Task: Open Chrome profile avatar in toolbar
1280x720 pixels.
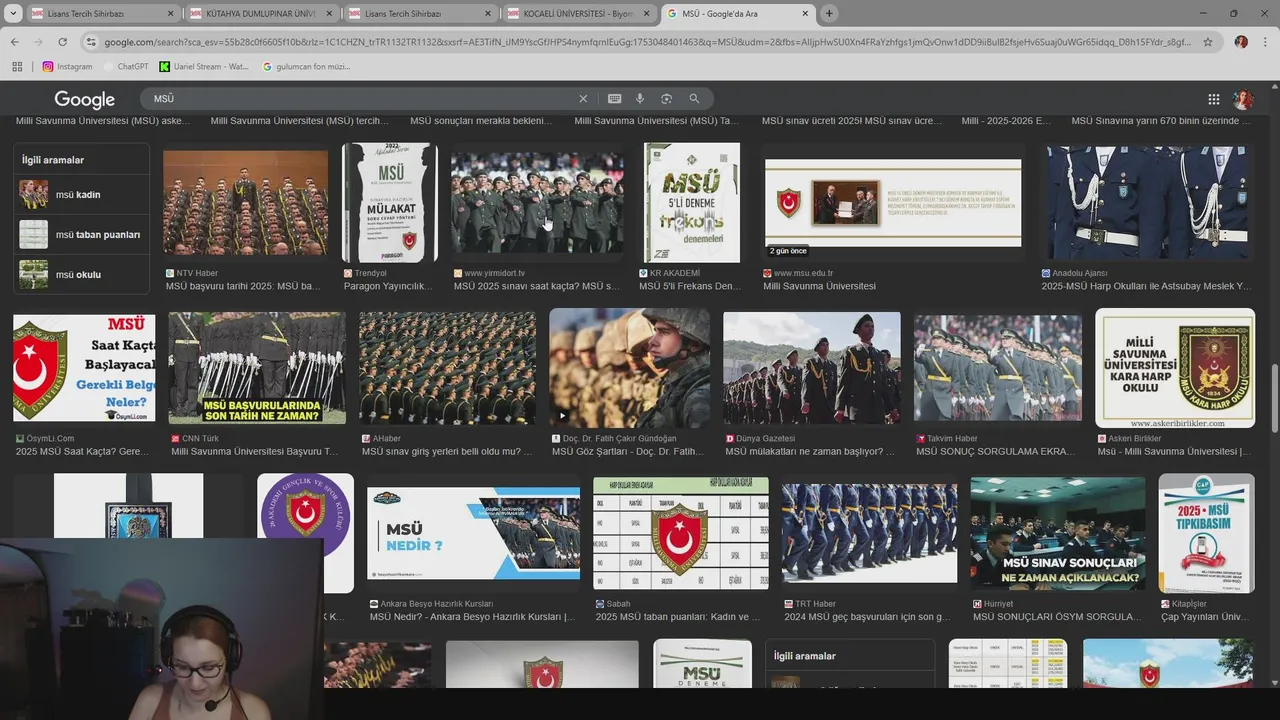Action: tap(1241, 42)
